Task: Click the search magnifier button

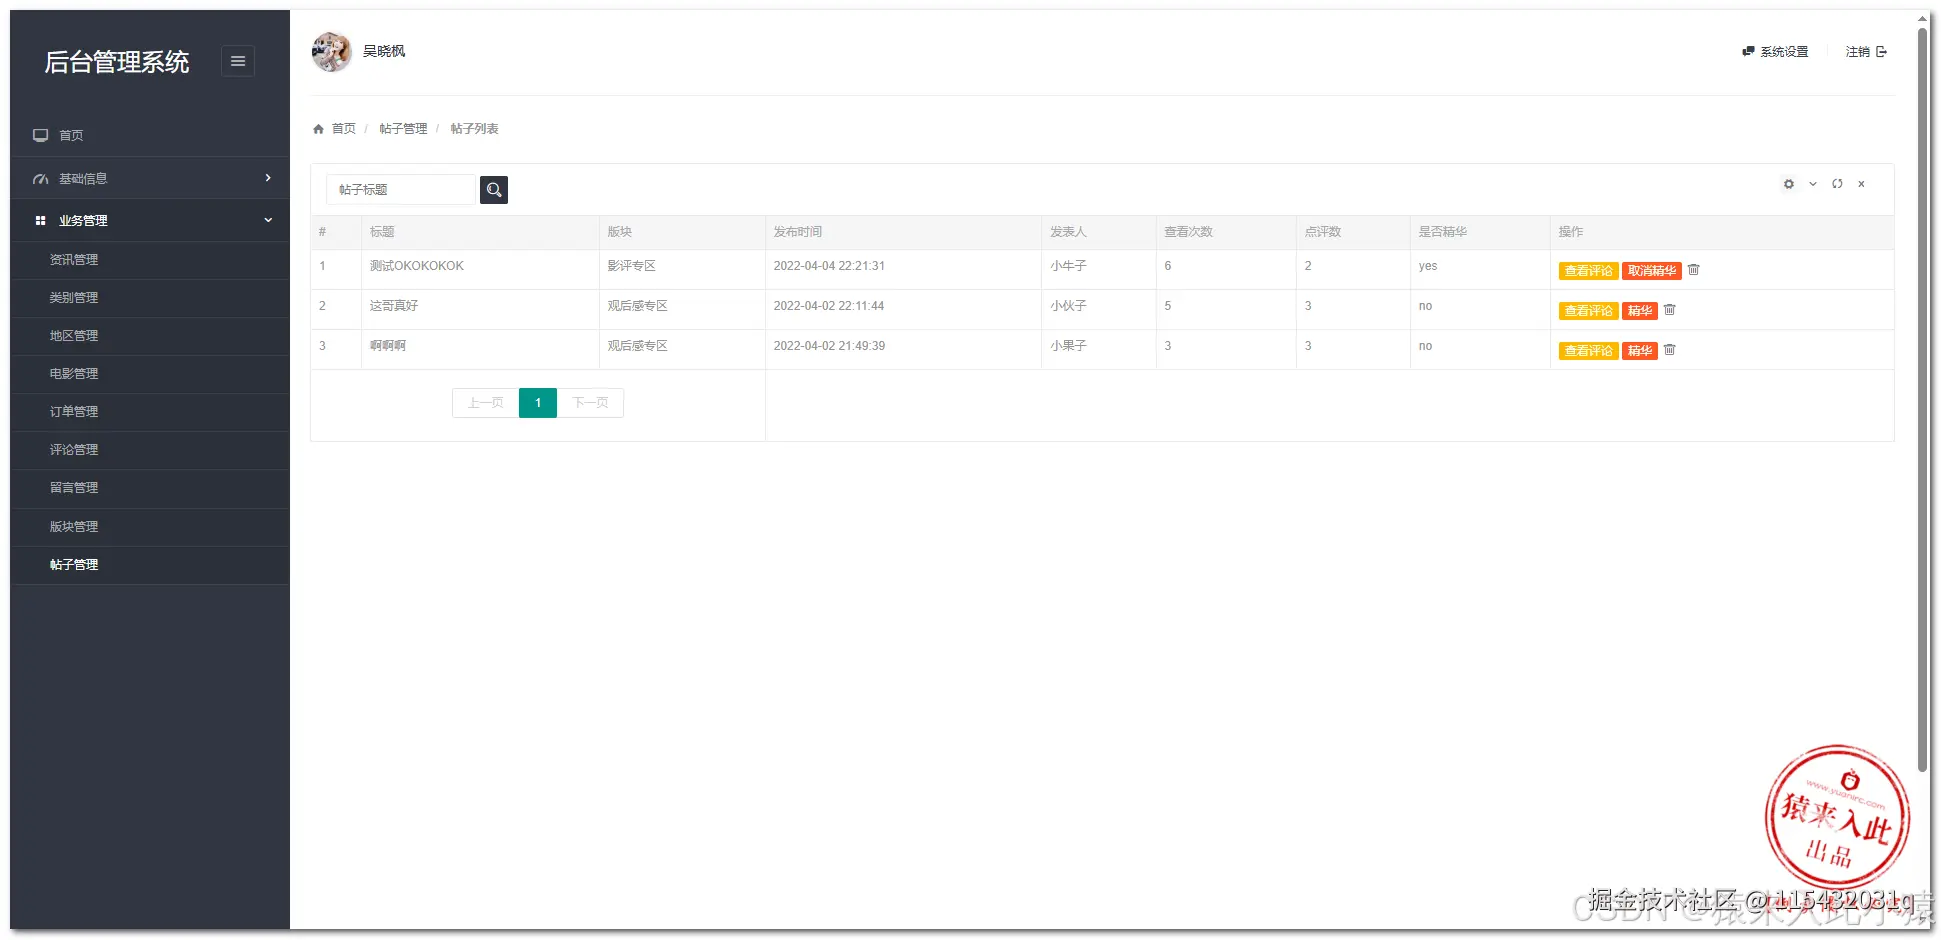Action: [x=494, y=190]
